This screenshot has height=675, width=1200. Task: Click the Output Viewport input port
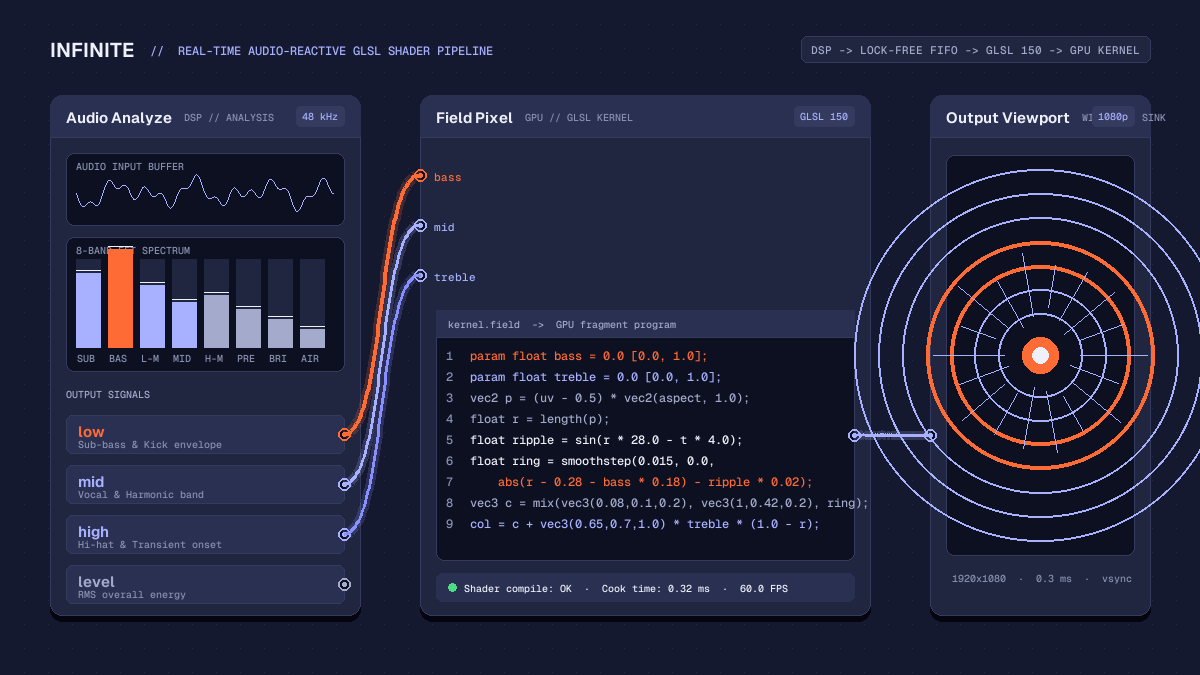pos(930,435)
